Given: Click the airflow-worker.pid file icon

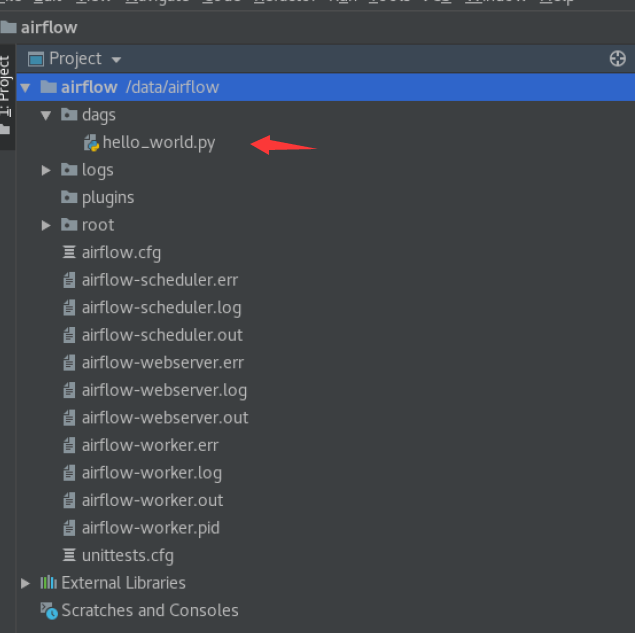Looking at the screenshot, I should (x=69, y=528).
